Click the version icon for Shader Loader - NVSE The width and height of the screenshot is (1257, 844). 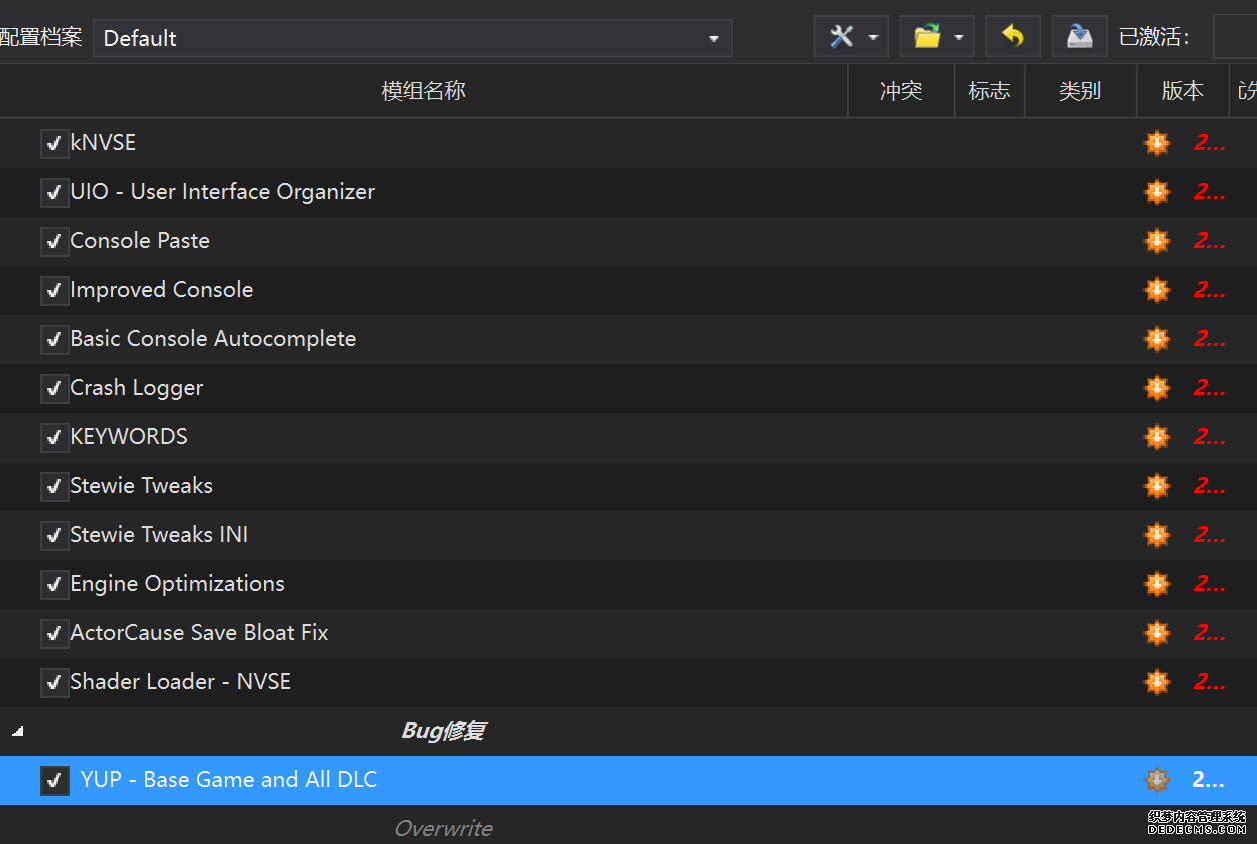pyautogui.click(x=1156, y=682)
